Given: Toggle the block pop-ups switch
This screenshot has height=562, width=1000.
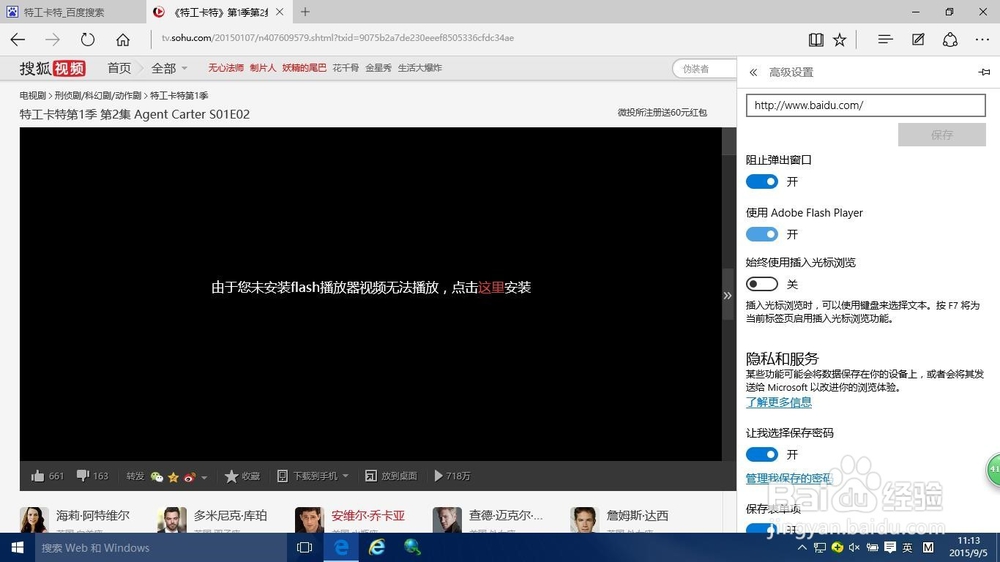Looking at the screenshot, I should point(761,182).
